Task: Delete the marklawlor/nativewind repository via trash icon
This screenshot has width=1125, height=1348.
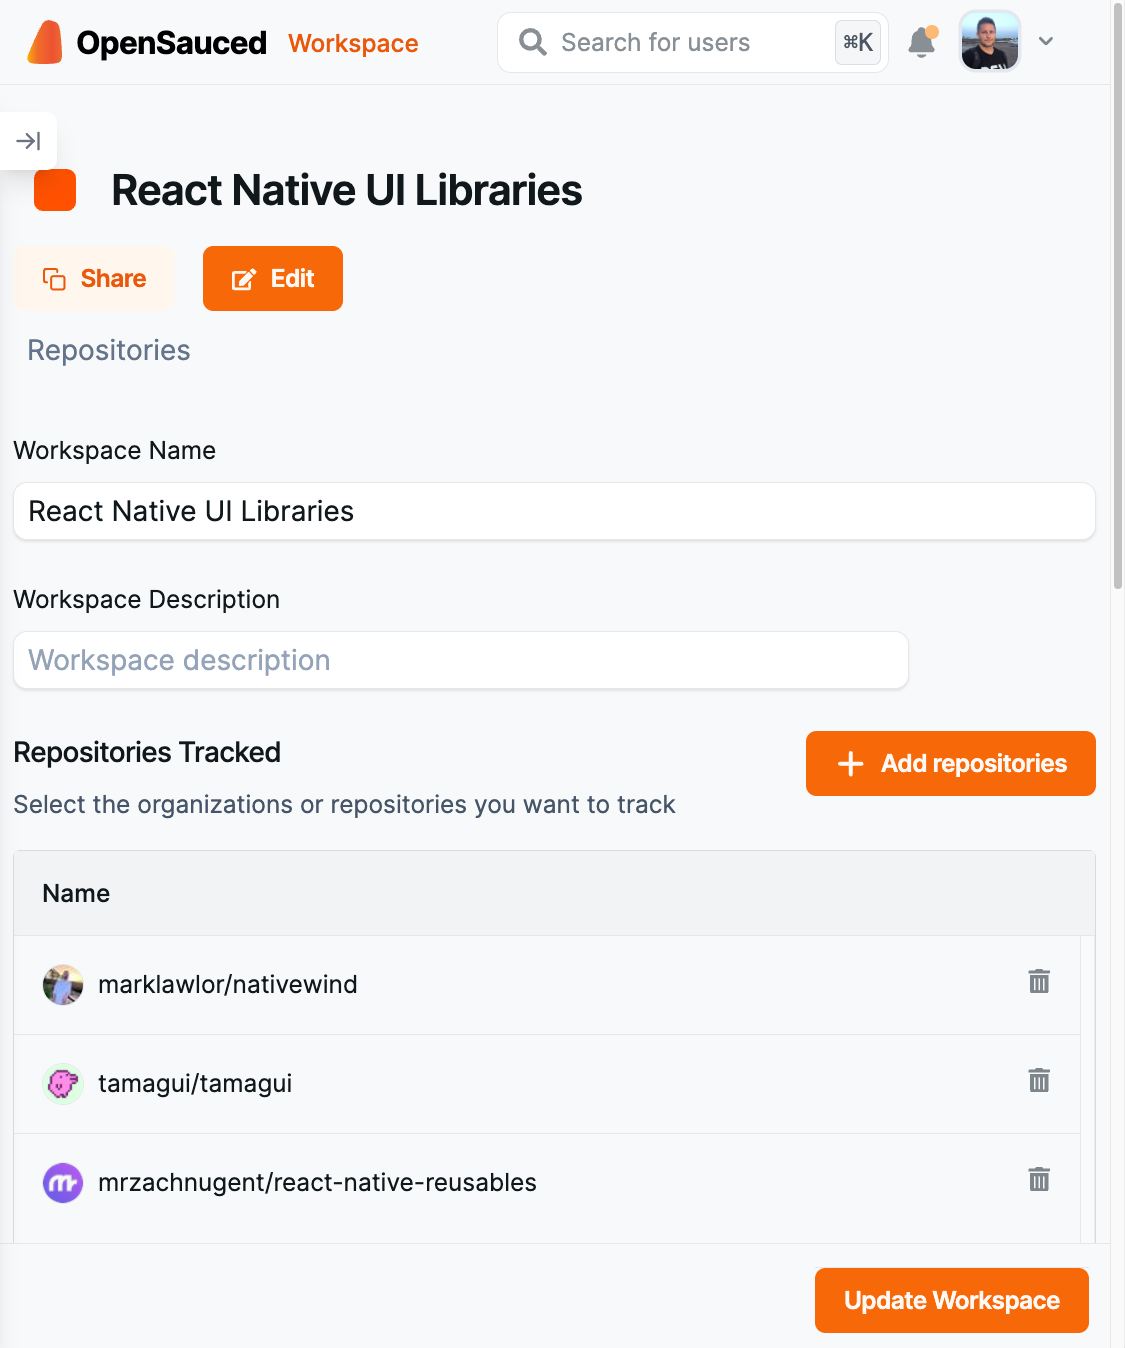Action: pos(1039,982)
